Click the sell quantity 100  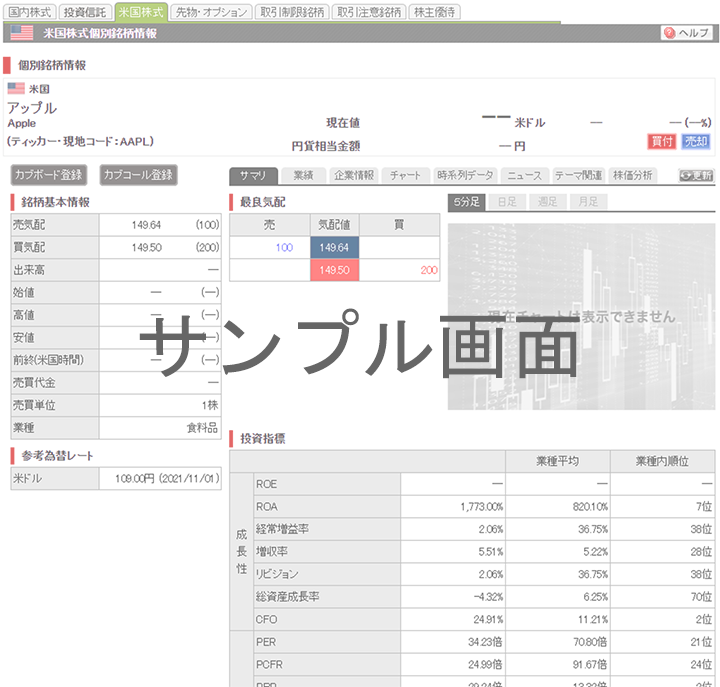click(284, 248)
